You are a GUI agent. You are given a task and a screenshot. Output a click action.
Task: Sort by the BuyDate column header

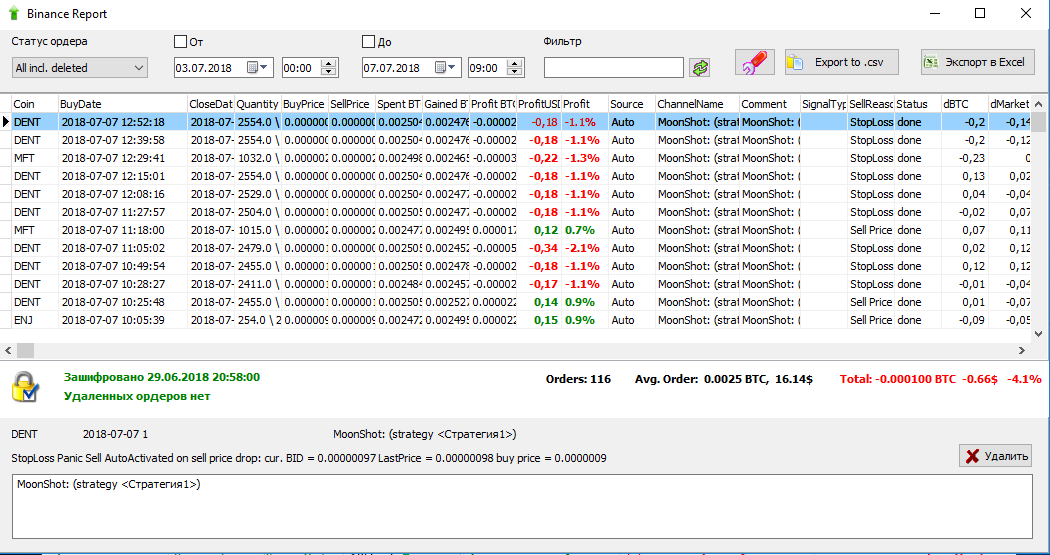(x=123, y=104)
